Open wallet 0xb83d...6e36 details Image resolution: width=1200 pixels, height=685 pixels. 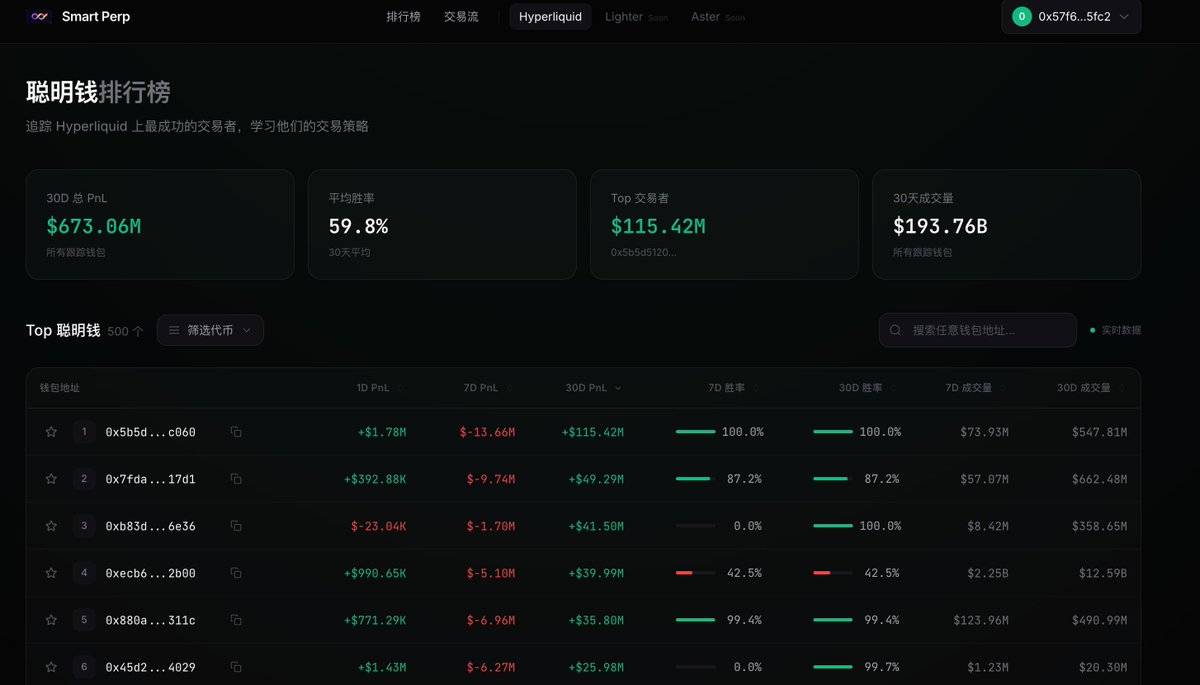click(x=150, y=526)
